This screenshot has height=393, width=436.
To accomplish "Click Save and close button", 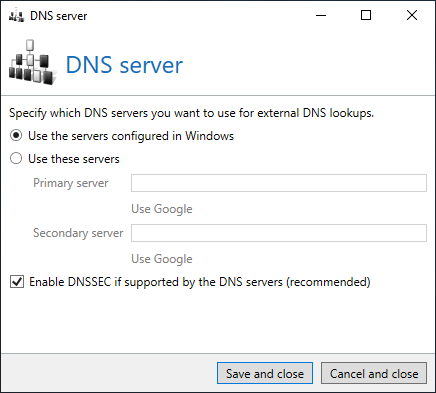I will 265,373.
